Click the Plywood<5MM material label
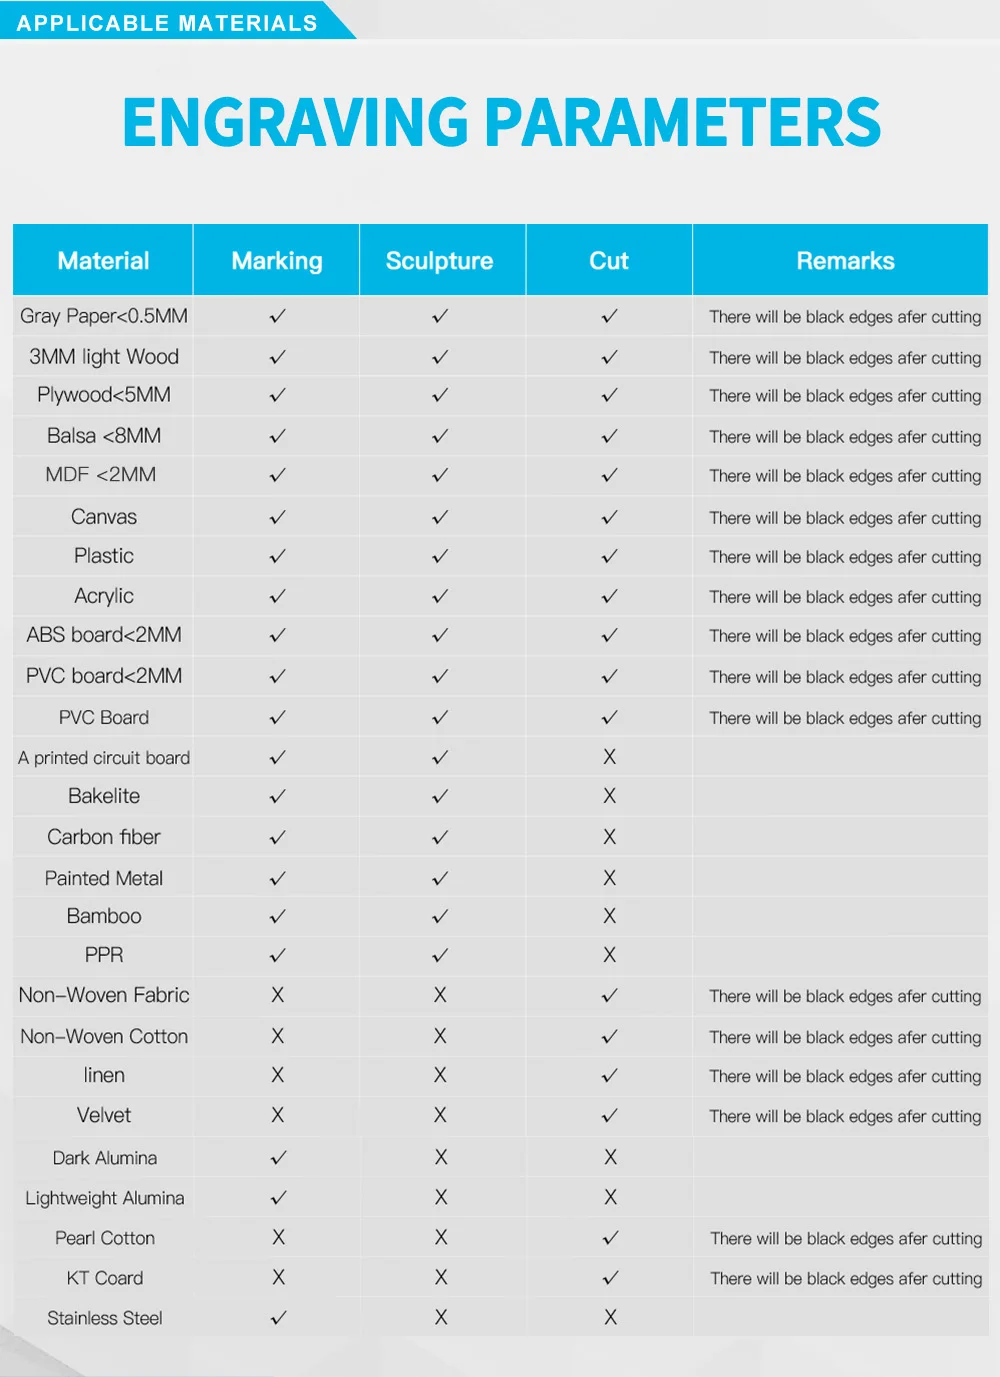This screenshot has width=1000, height=1377. click(x=104, y=395)
